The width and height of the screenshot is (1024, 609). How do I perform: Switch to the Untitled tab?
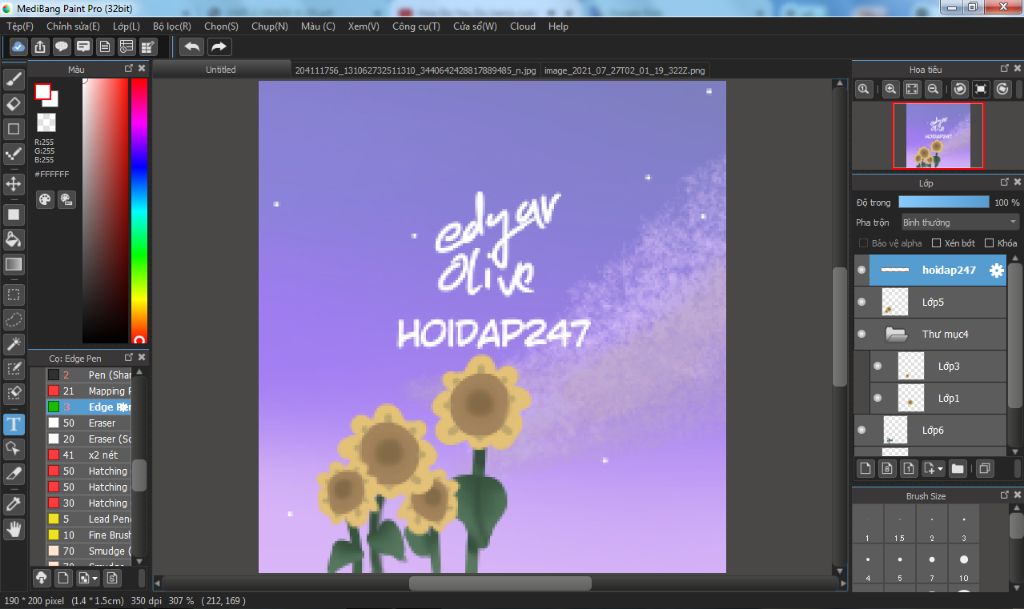tap(221, 70)
